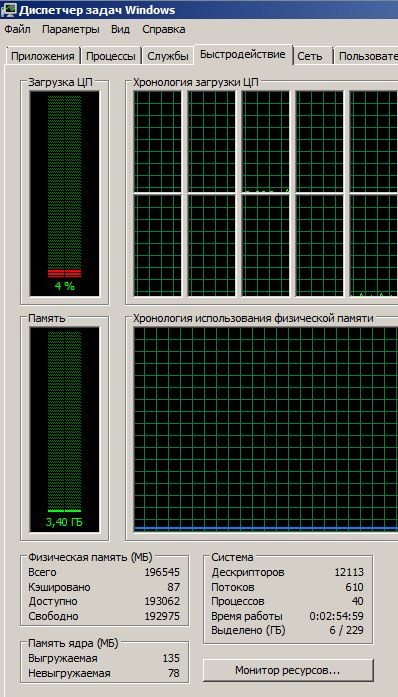Switch to the Сеть tab

pyautogui.click(x=313, y=56)
